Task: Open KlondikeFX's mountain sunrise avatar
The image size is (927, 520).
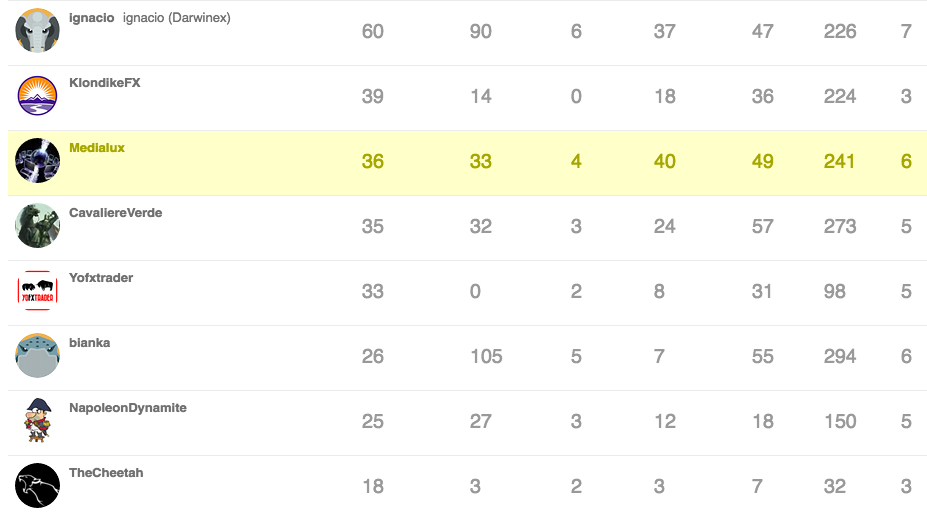Action: tap(38, 96)
